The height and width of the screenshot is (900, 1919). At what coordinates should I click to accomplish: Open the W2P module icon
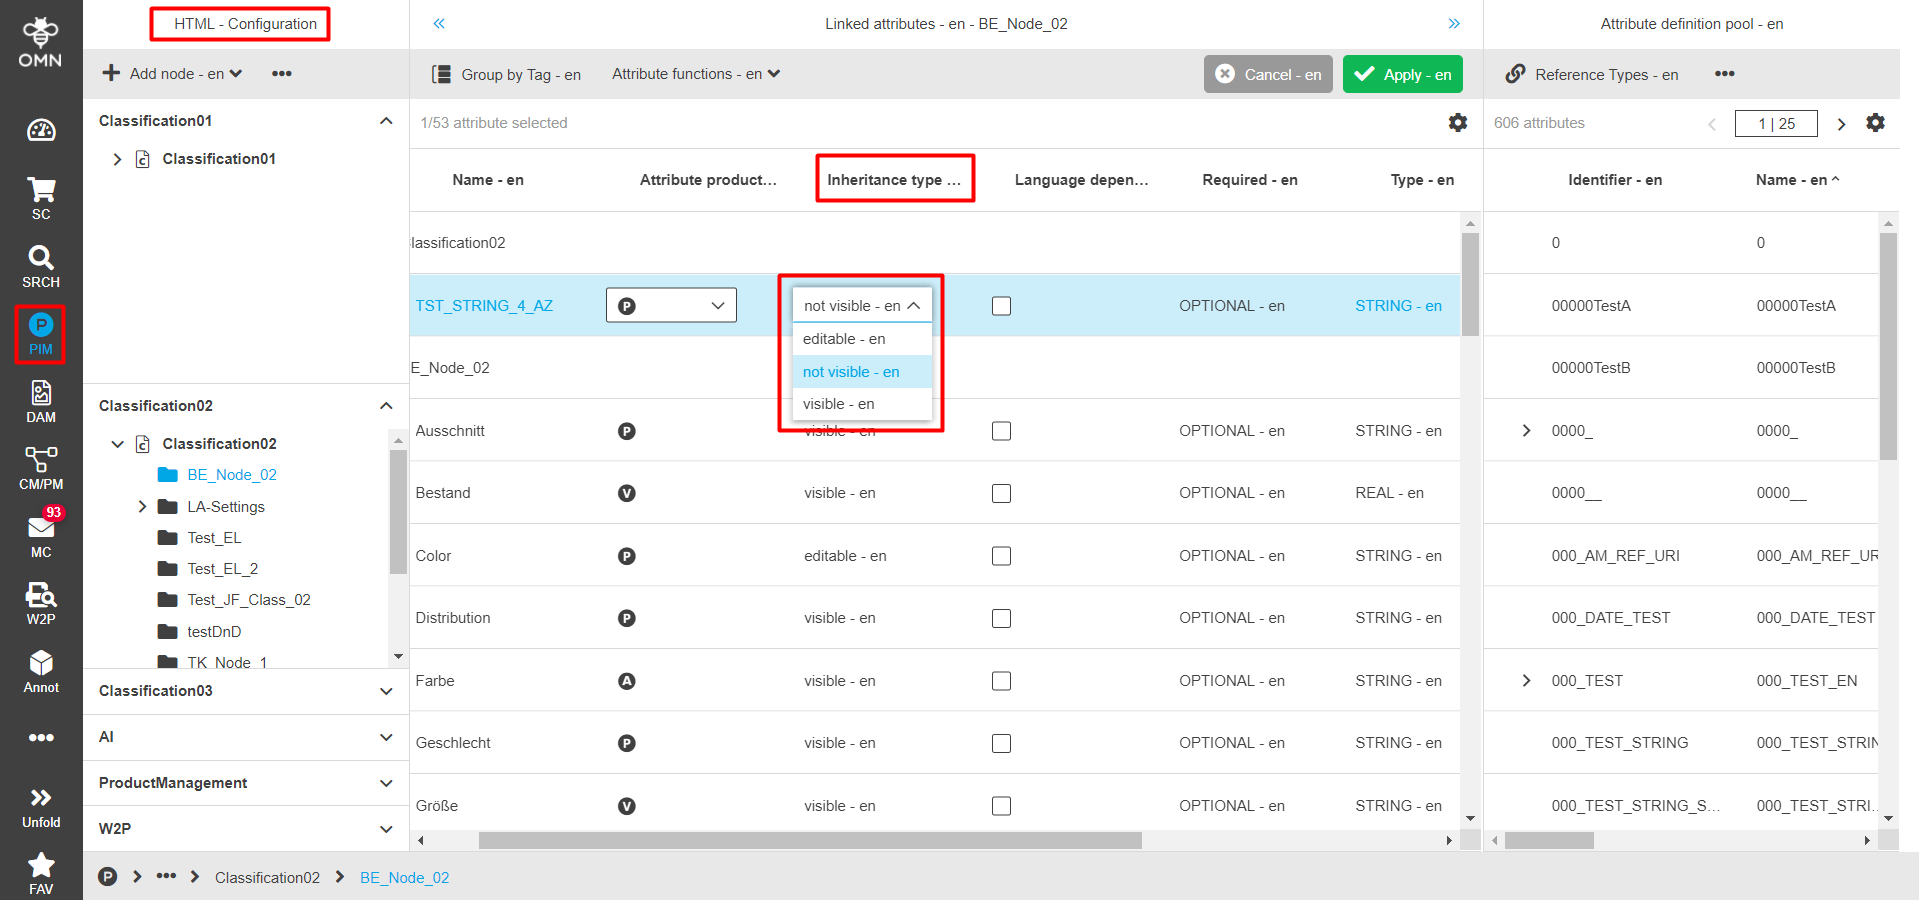40,603
